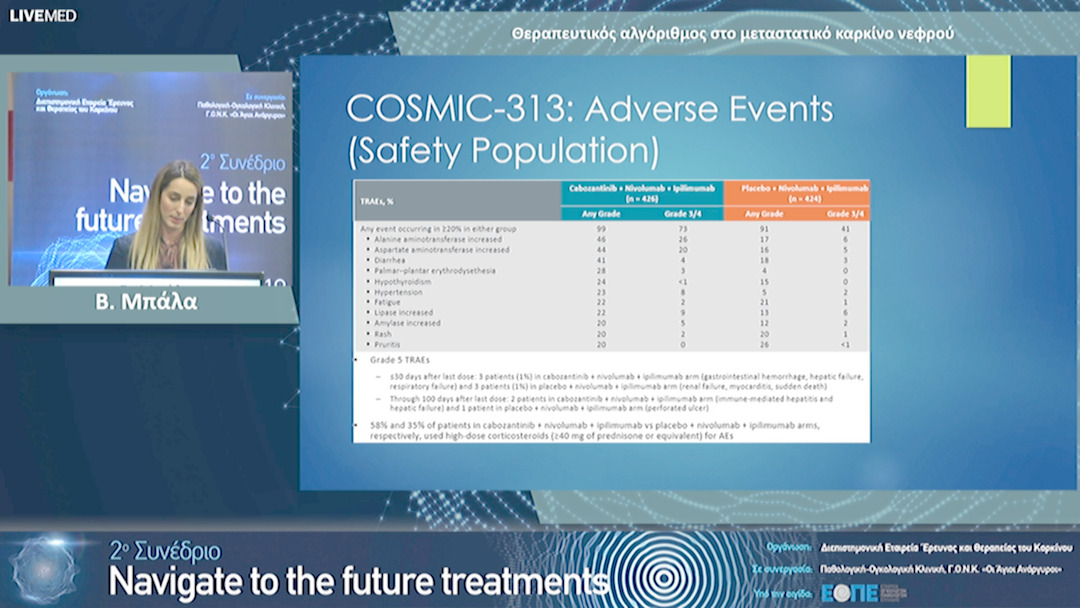Click the Navigate to the future treatments banner title

[x=358, y=581]
